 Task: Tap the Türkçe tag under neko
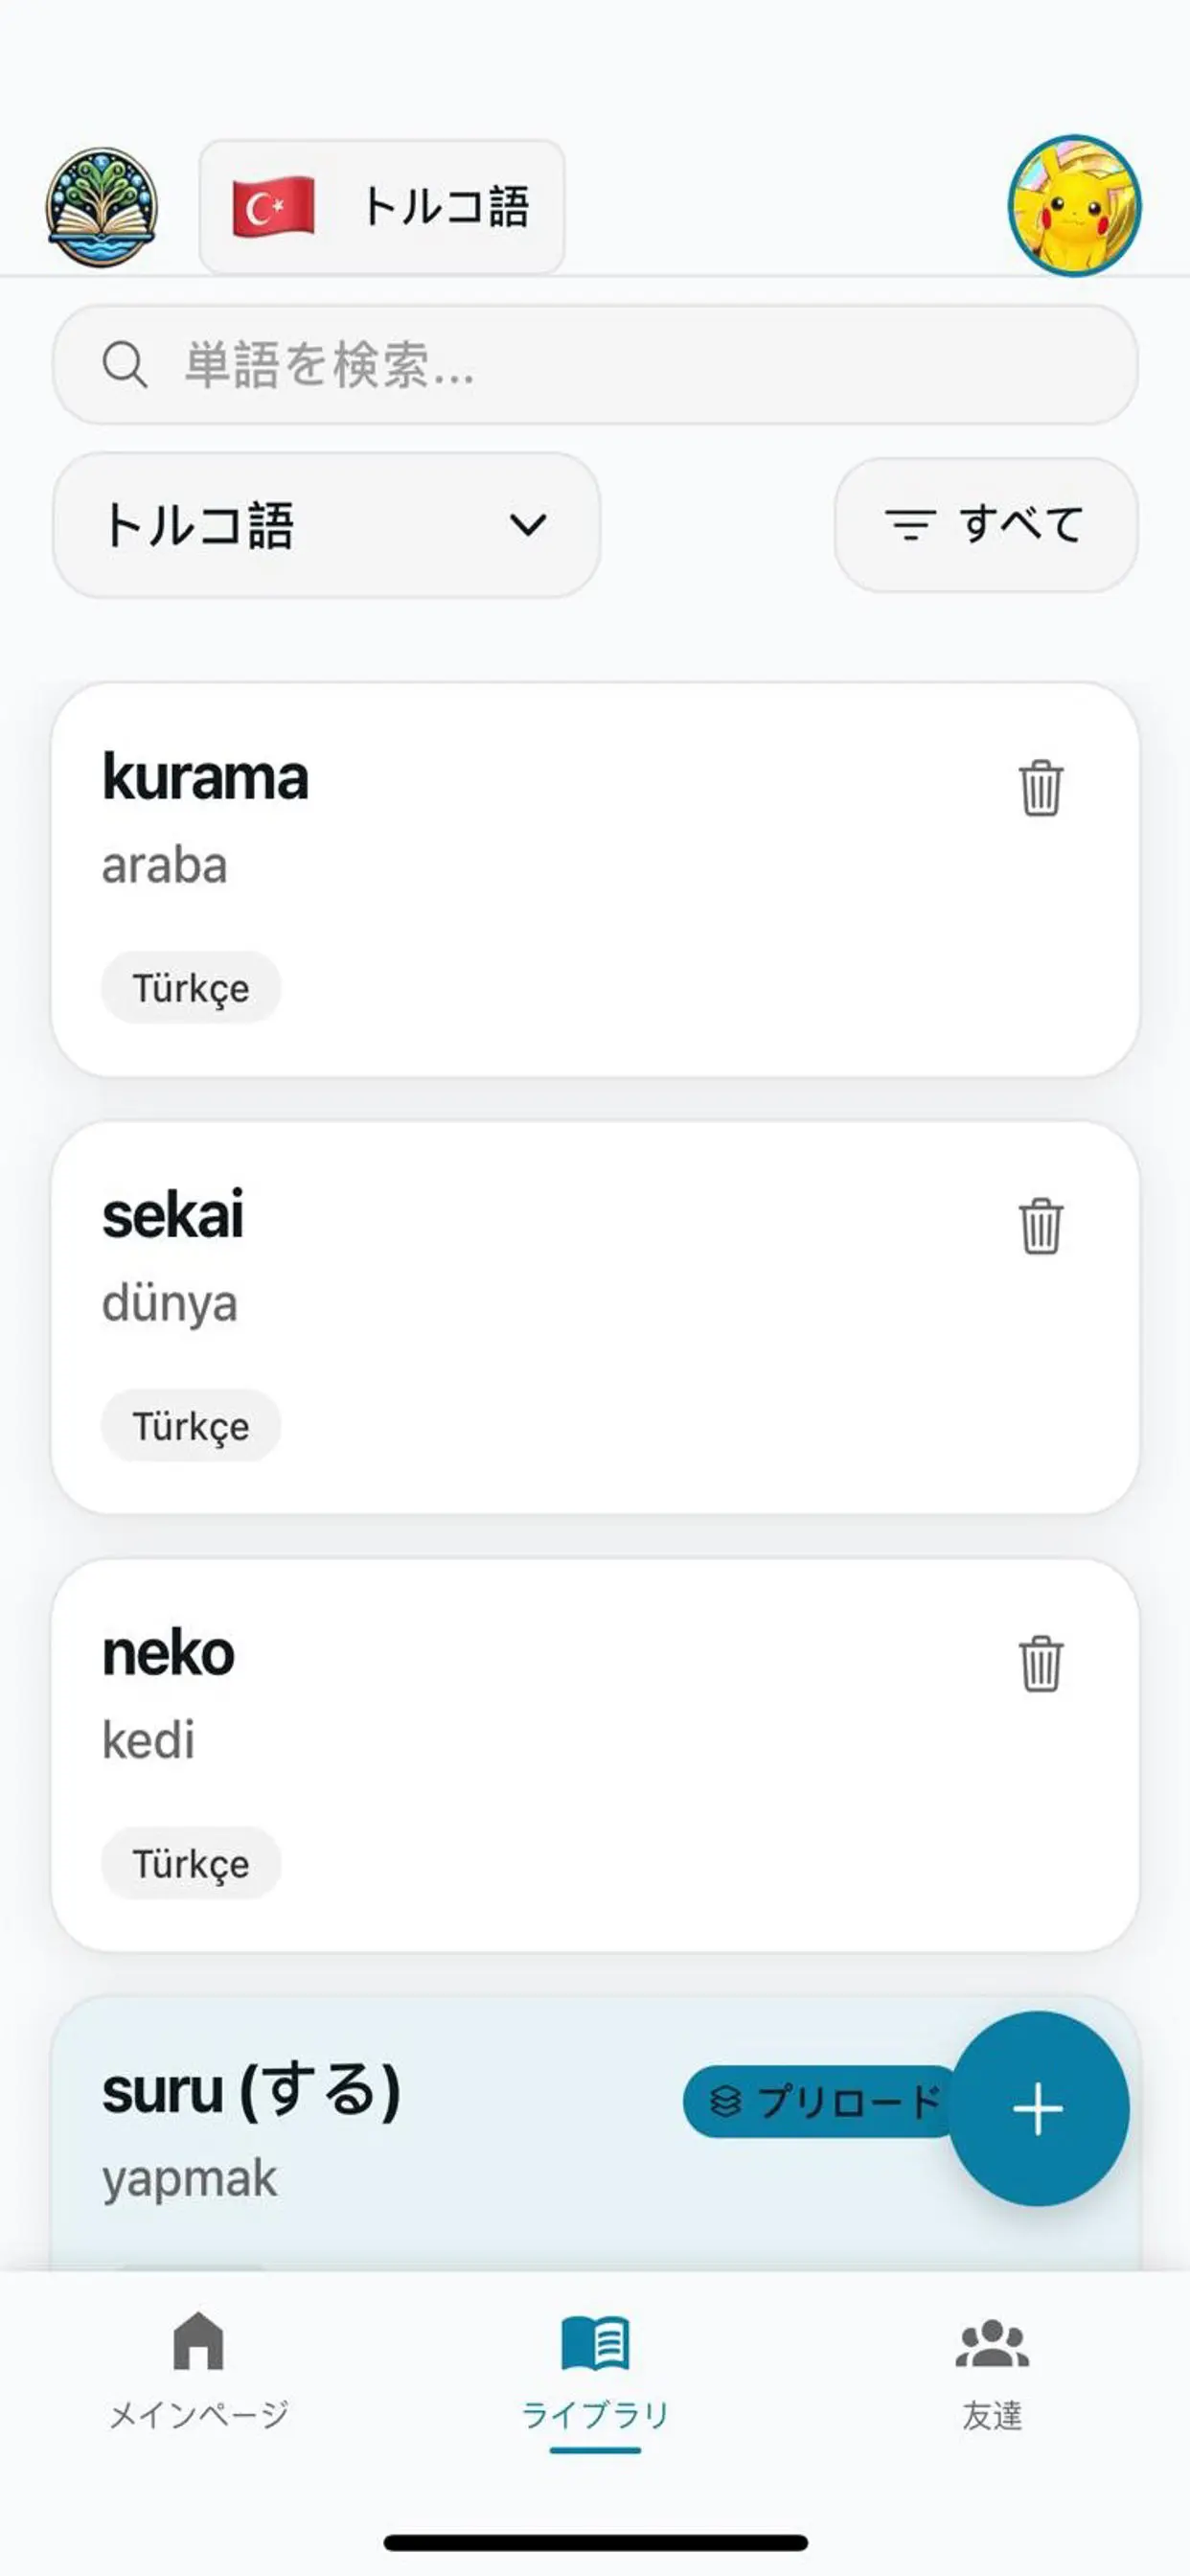coord(191,1864)
